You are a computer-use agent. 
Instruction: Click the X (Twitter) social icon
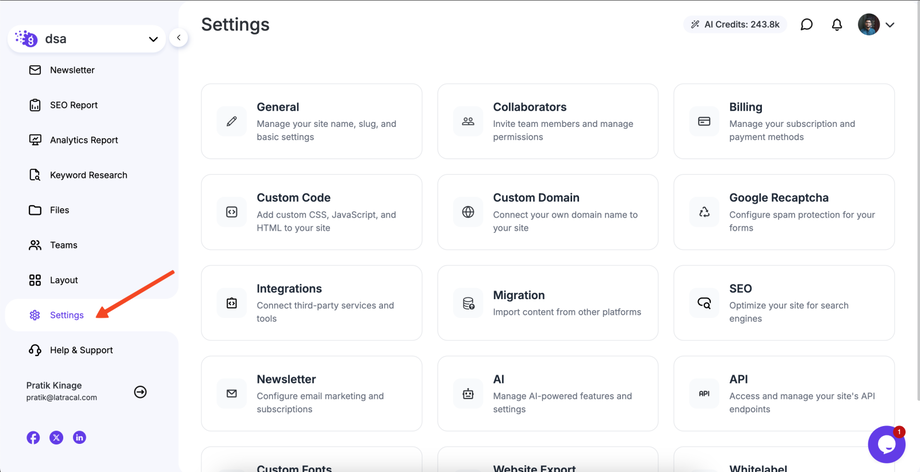coord(56,437)
